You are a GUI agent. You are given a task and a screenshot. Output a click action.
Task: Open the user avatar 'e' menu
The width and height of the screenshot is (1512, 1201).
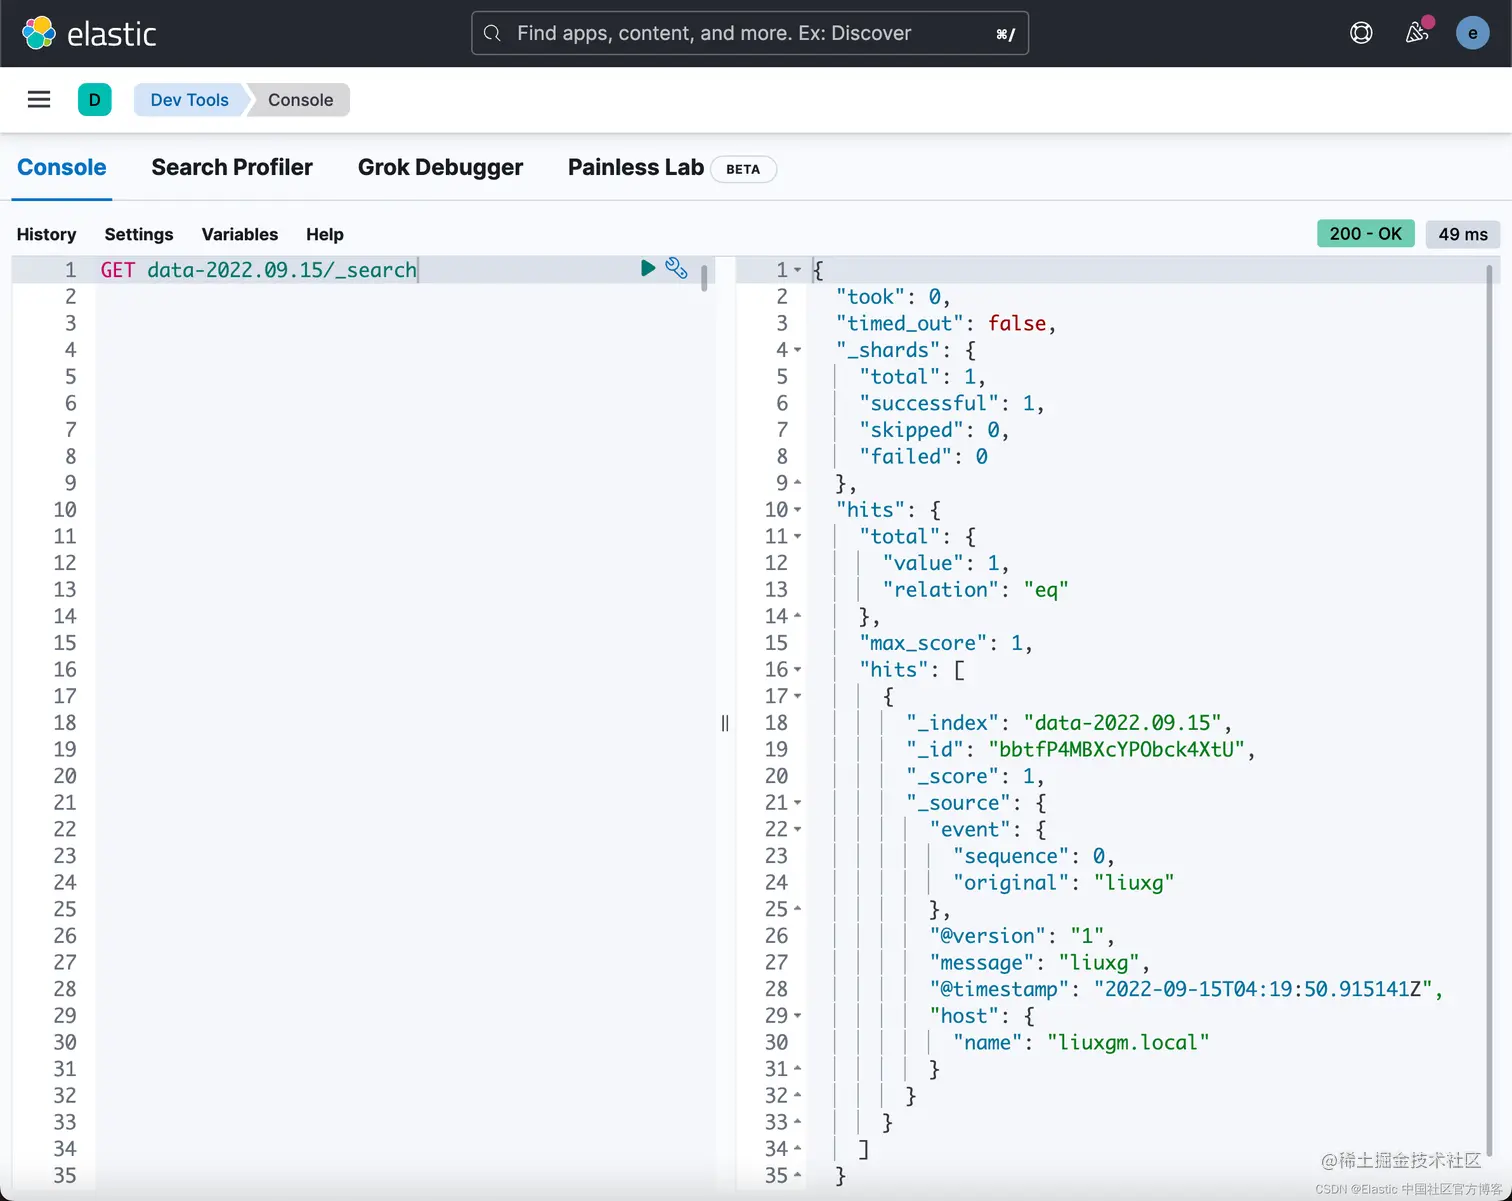(x=1472, y=33)
